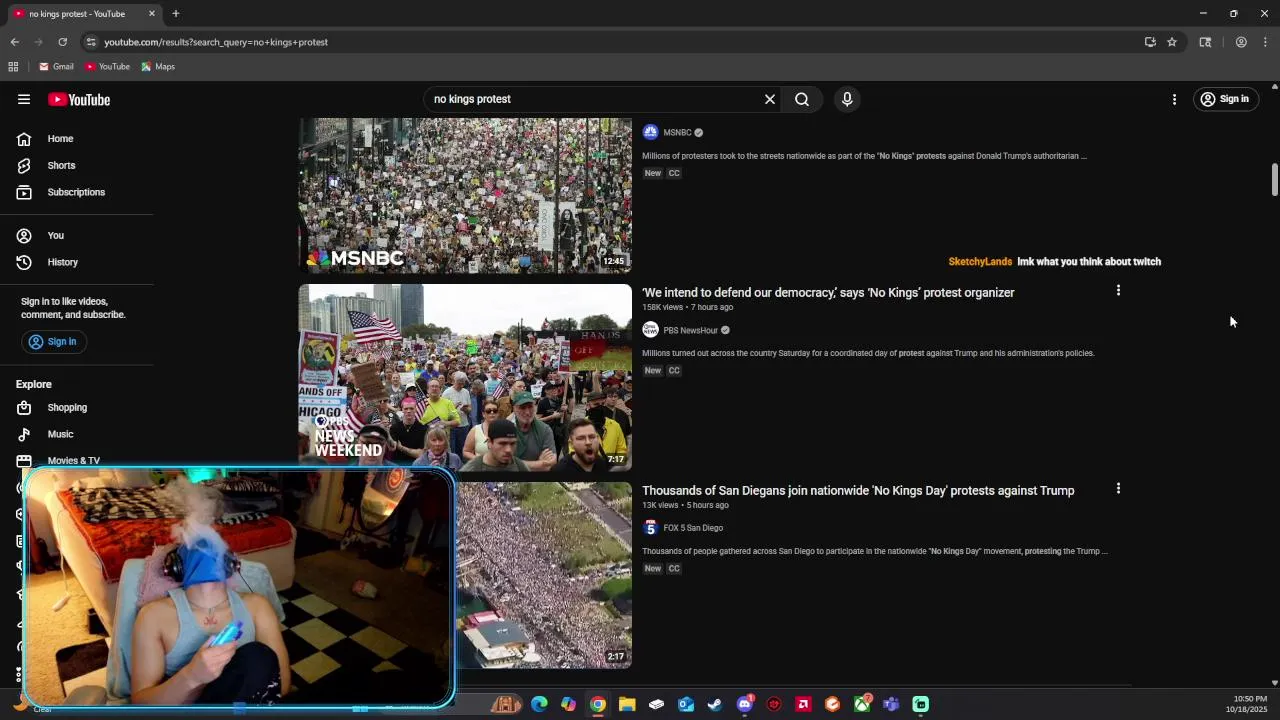The width and height of the screenshot is (1280, 720).
Task: Open YouTube settings three-dot menu
Action: (1174, 99)
